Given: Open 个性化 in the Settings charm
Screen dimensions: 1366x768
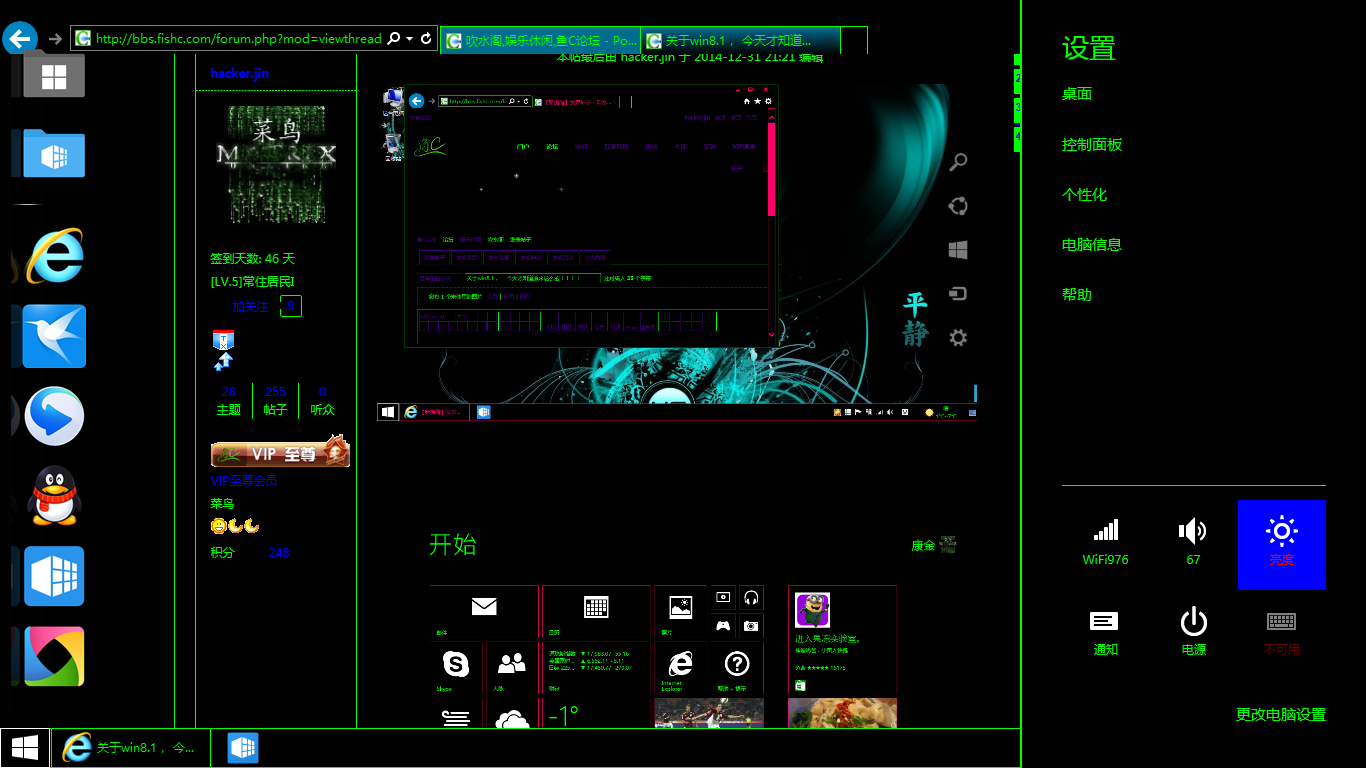Looking at the screenshot, I should [1085, 194].
